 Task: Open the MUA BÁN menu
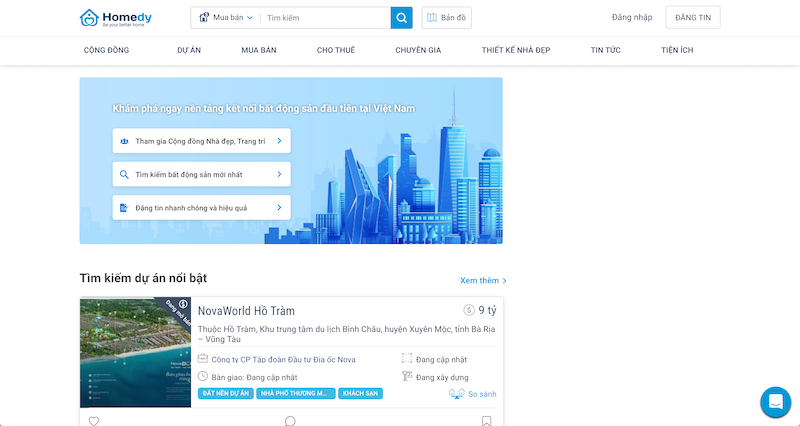point(259,50)
